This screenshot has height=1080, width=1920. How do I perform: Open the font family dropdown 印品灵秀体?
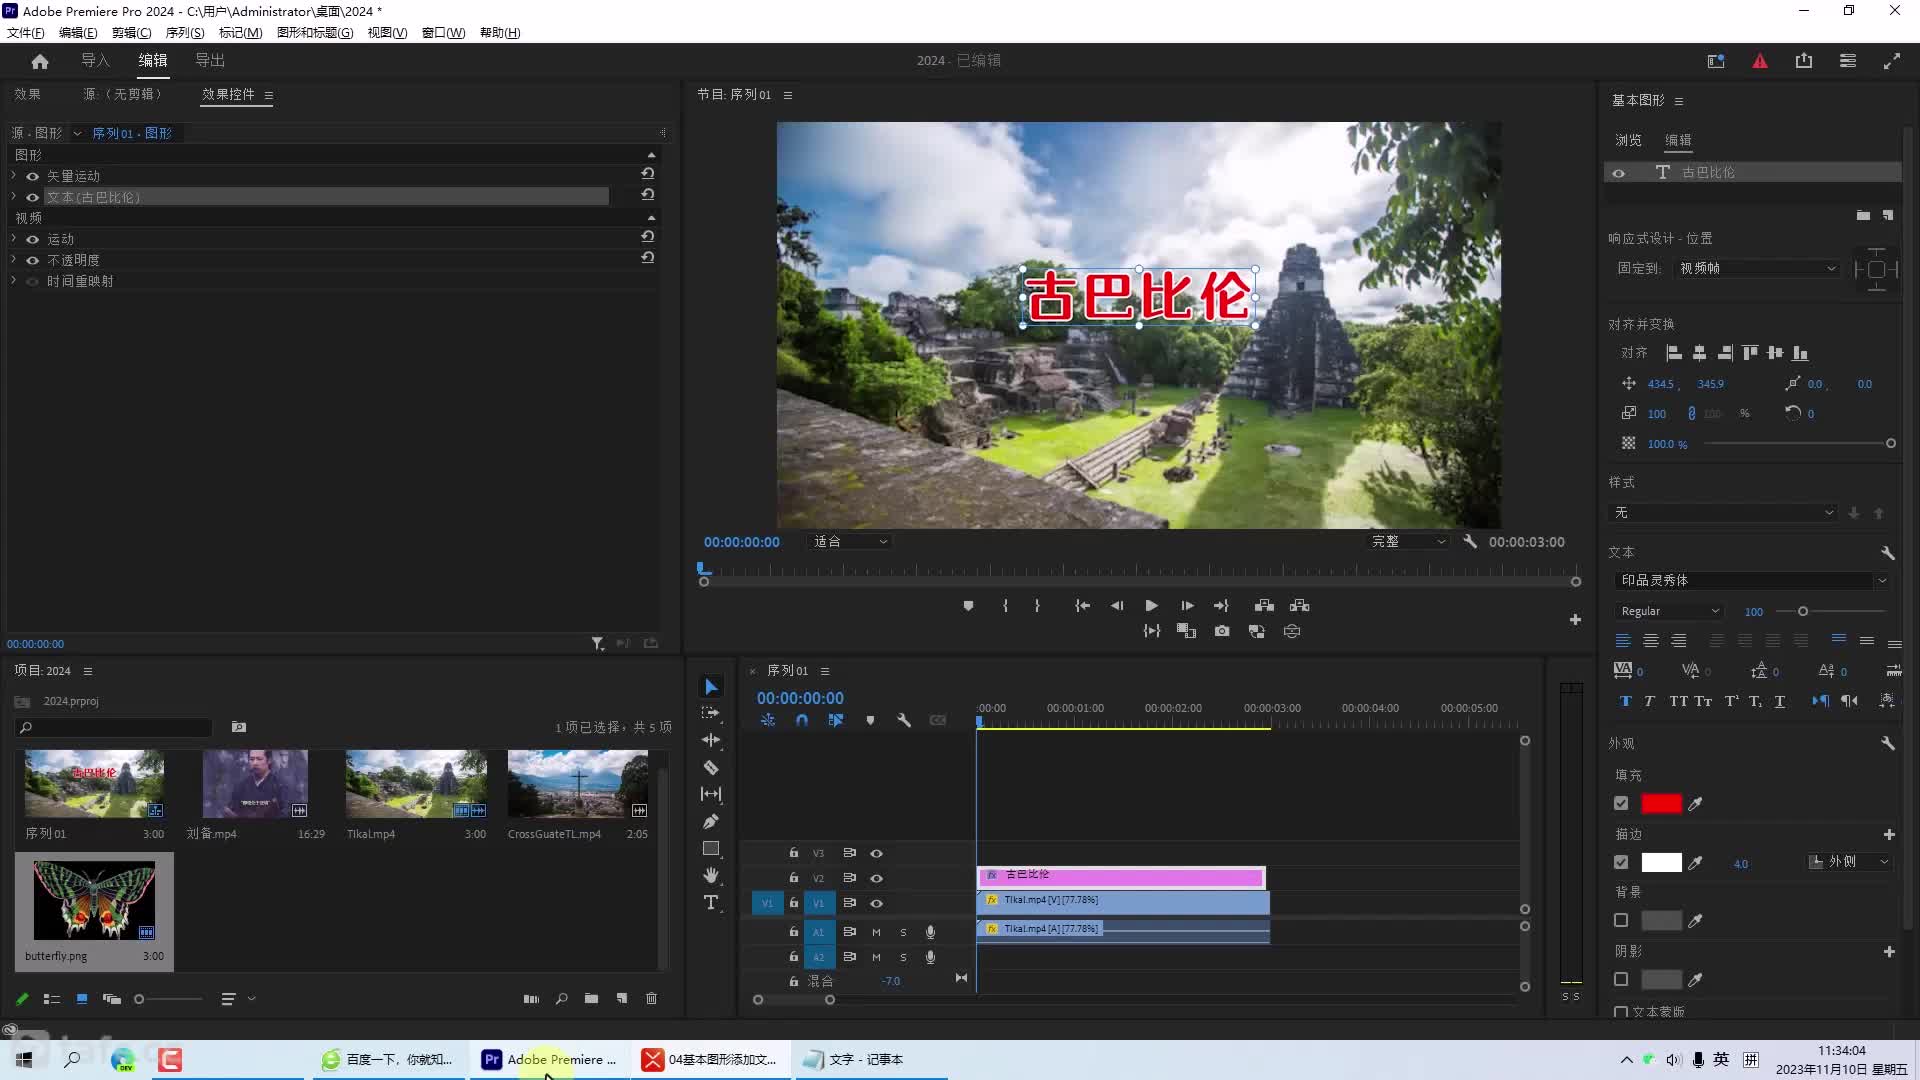1752,580
